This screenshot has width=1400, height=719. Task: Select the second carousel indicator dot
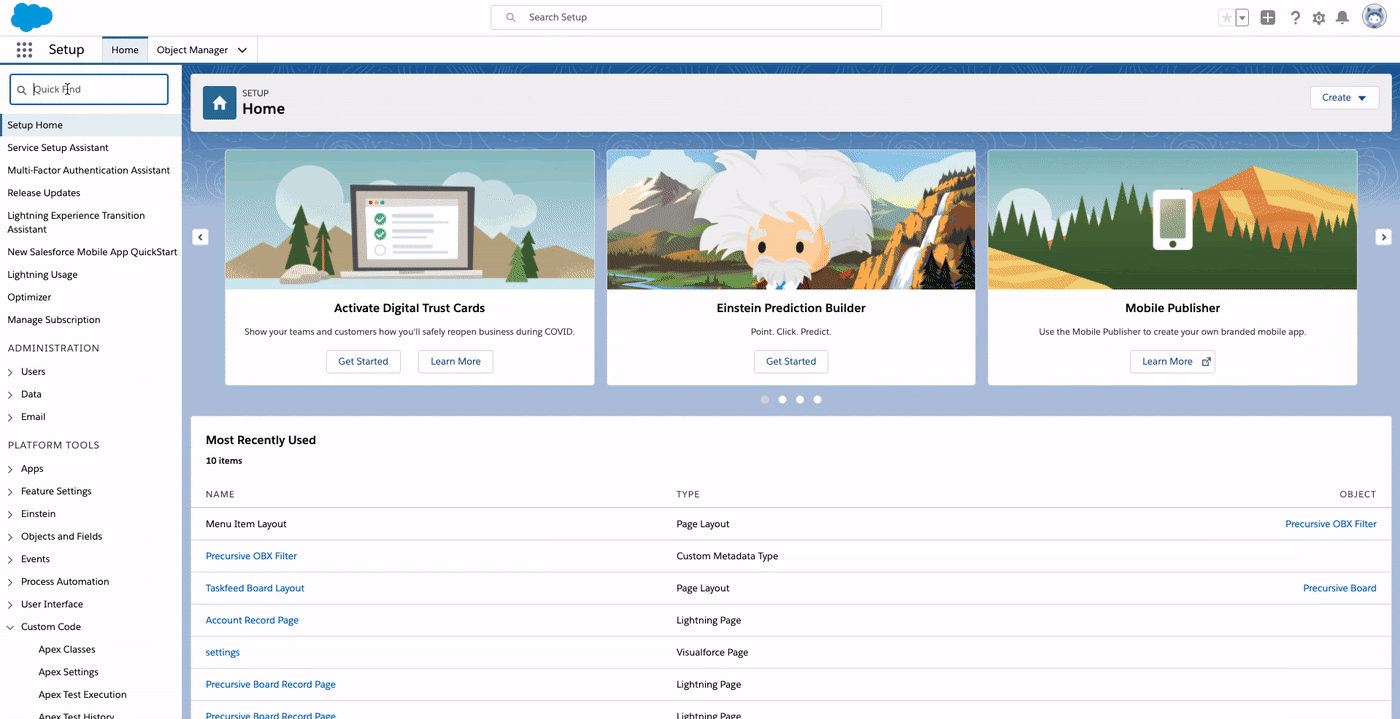(782, 399)
